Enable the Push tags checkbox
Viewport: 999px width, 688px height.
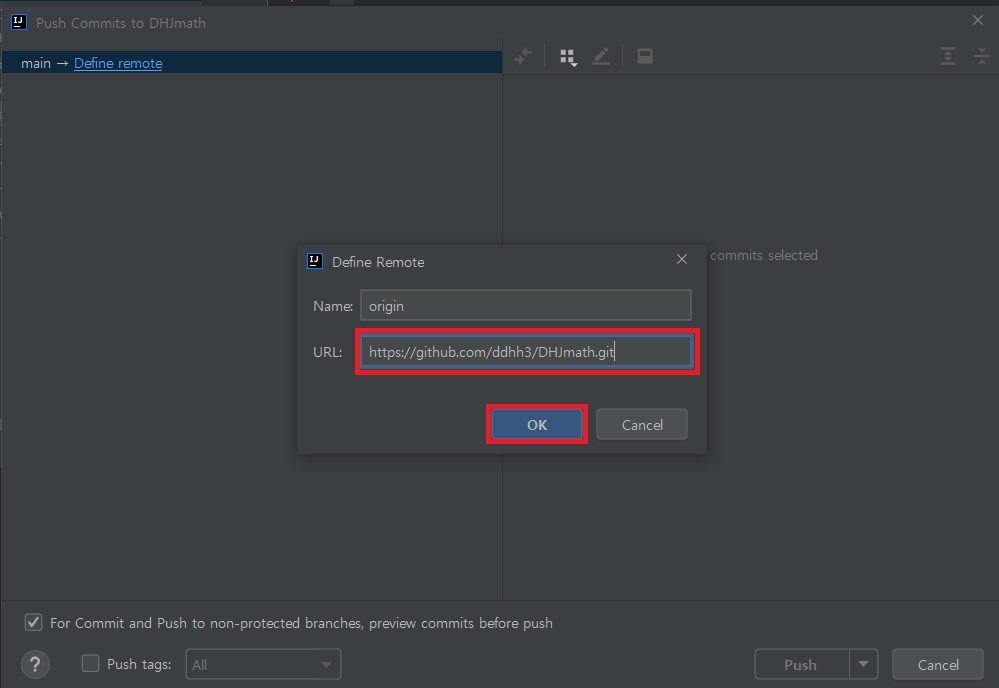pos(90,664)
